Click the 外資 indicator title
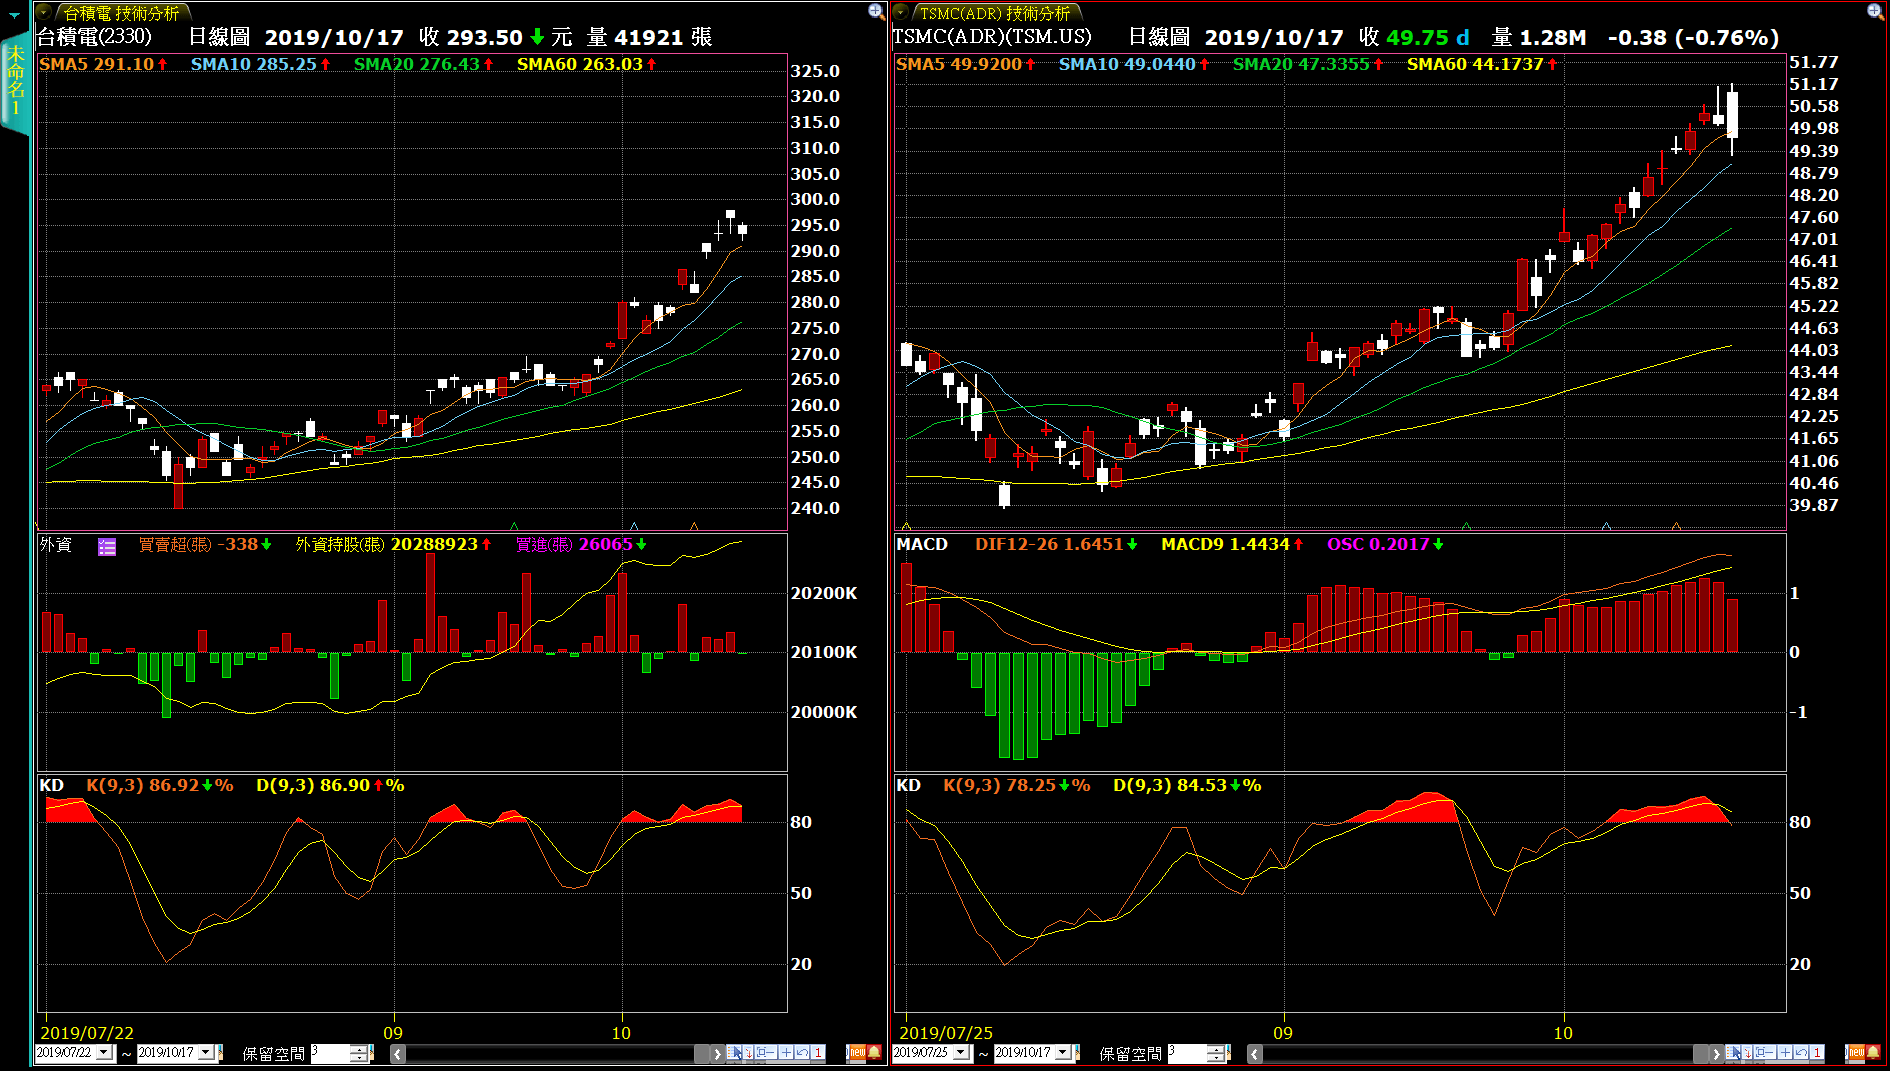The height and width of the screenshot is (1071, 1890). pos(56,545)
